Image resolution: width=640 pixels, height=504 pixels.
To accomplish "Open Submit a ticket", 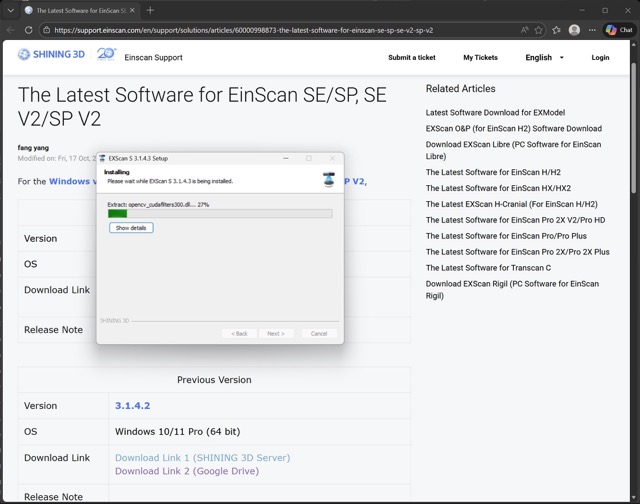I will click(x=412, y=58).
